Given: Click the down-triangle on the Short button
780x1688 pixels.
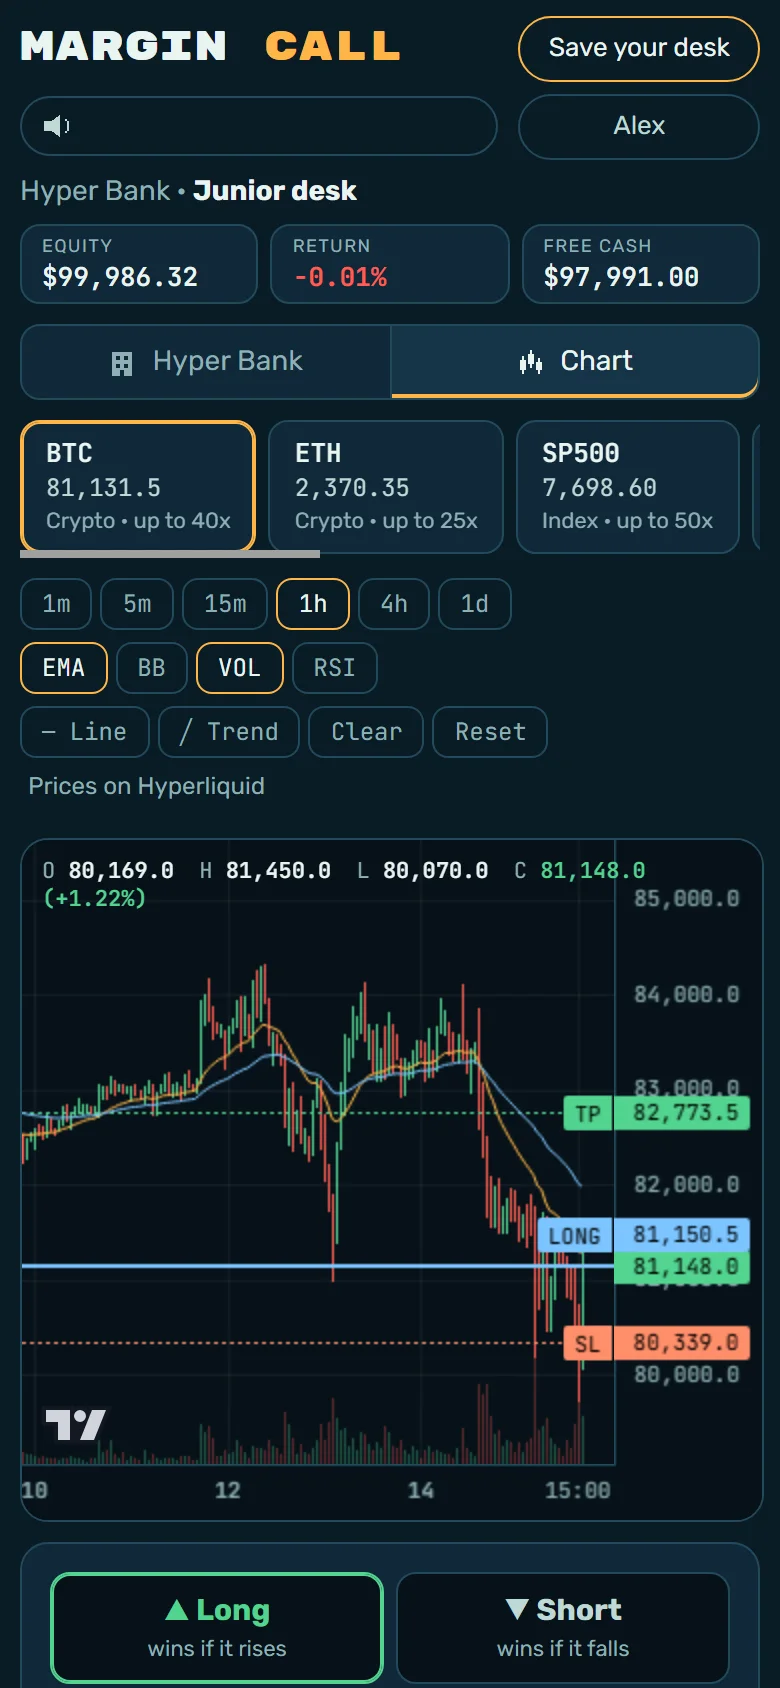Looking at the screenshot, I should 517,1609.
